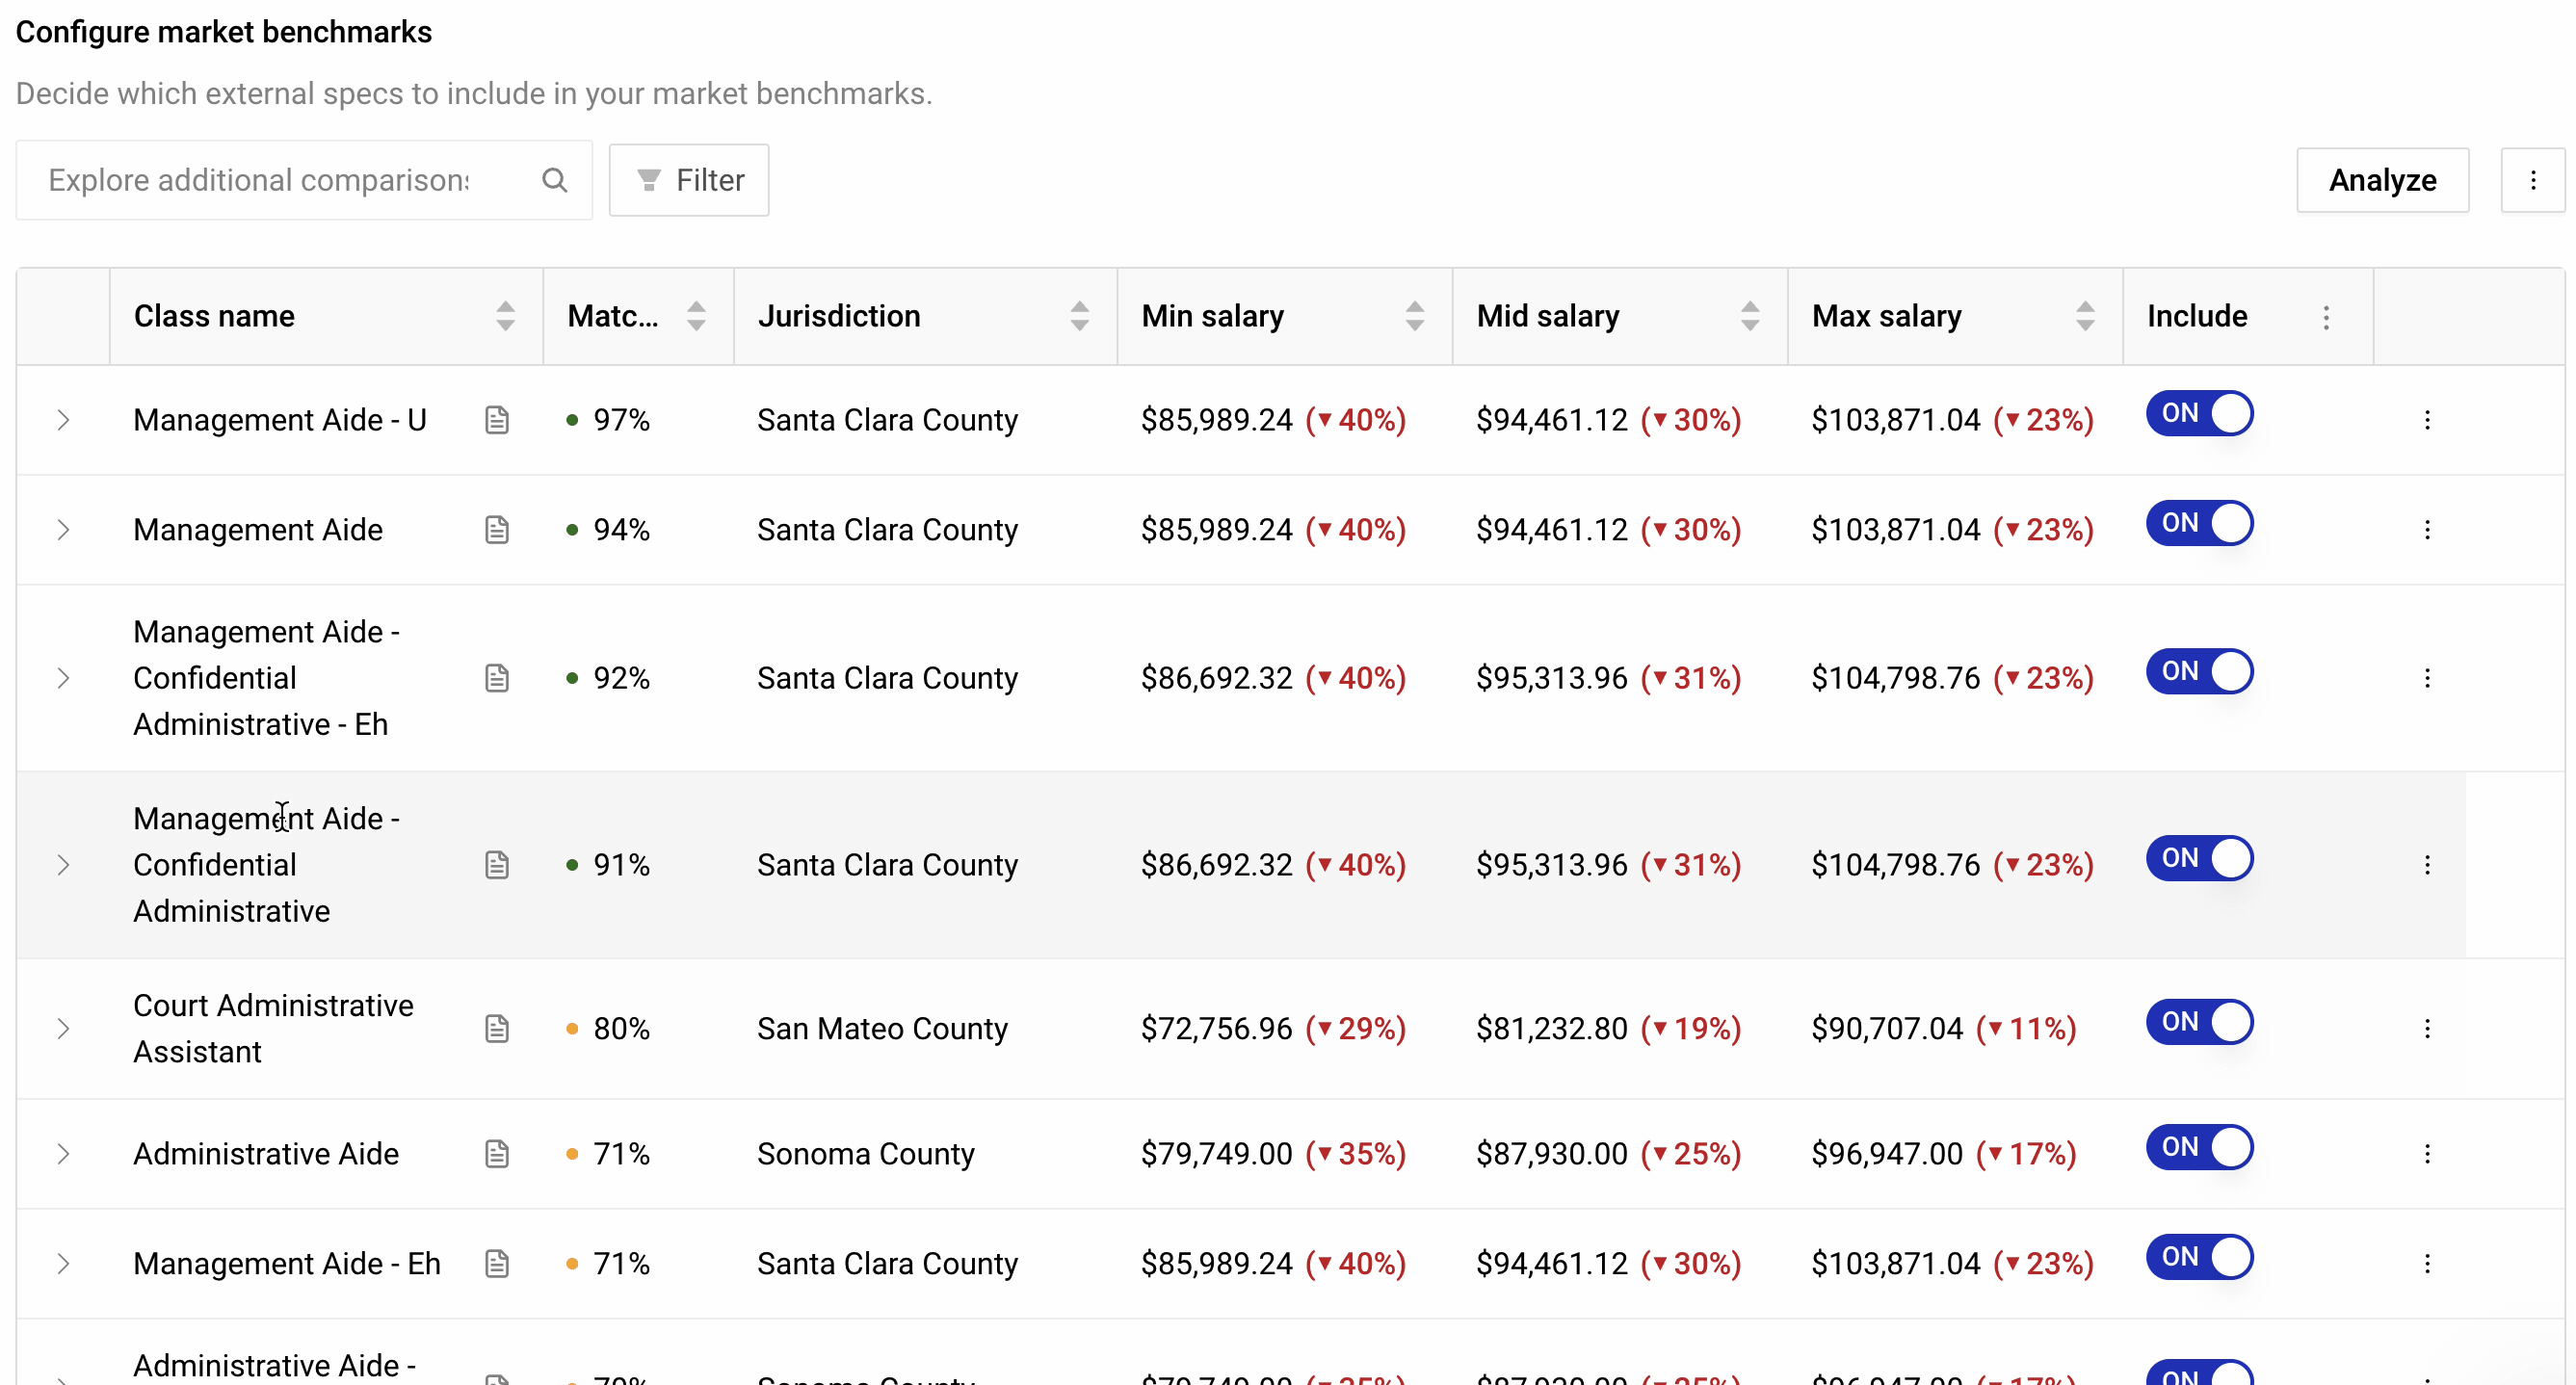2576x1385 pixels.
Task: Open document icon for Management Aide - U
Action: pos(497,420)
